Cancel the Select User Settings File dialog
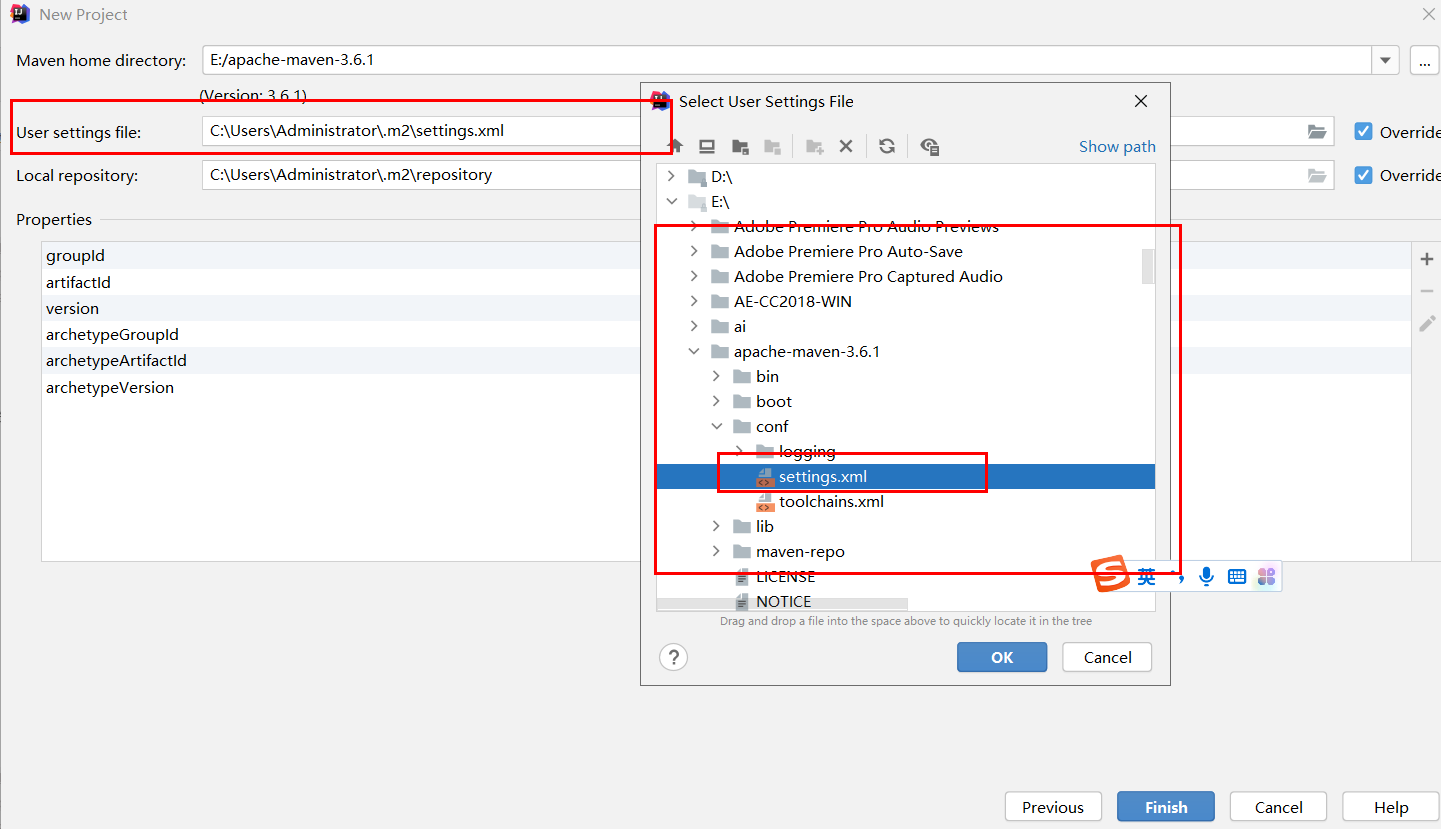 click(x=1107, y=657)
